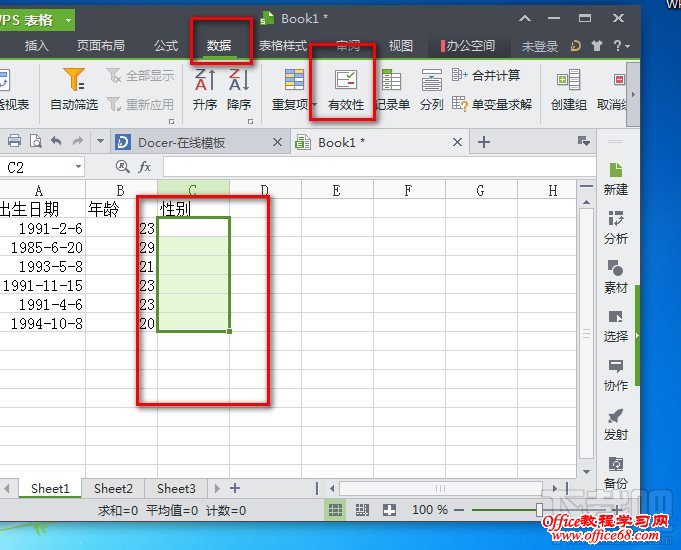Click the full screen view icon

pos(389,510)
